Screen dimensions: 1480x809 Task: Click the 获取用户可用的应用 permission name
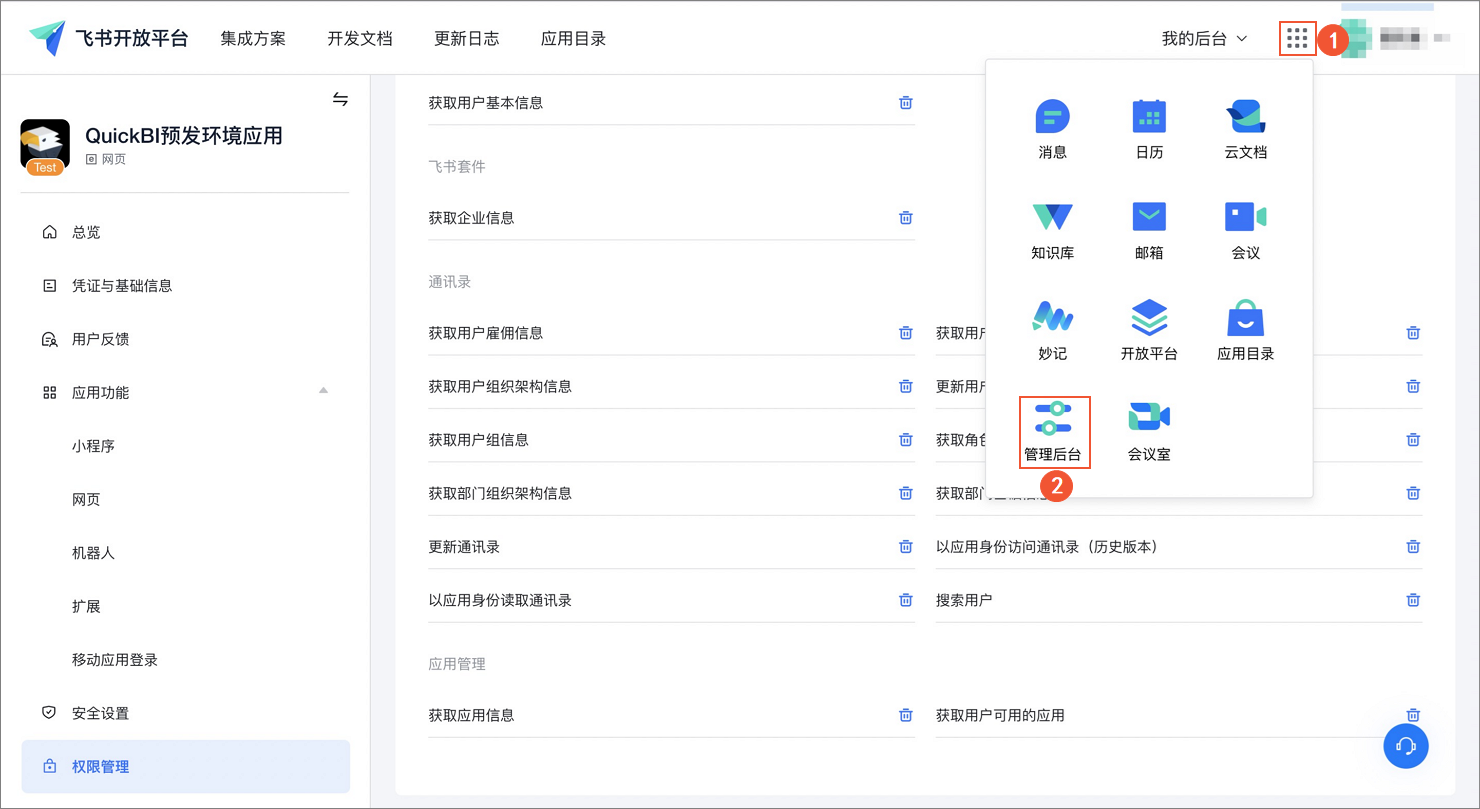pos(1000,715)
